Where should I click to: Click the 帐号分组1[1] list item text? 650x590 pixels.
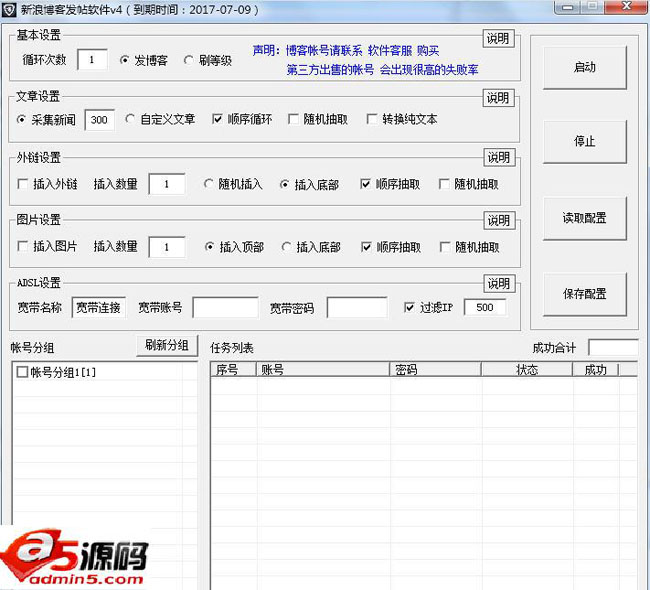point(63,372)
